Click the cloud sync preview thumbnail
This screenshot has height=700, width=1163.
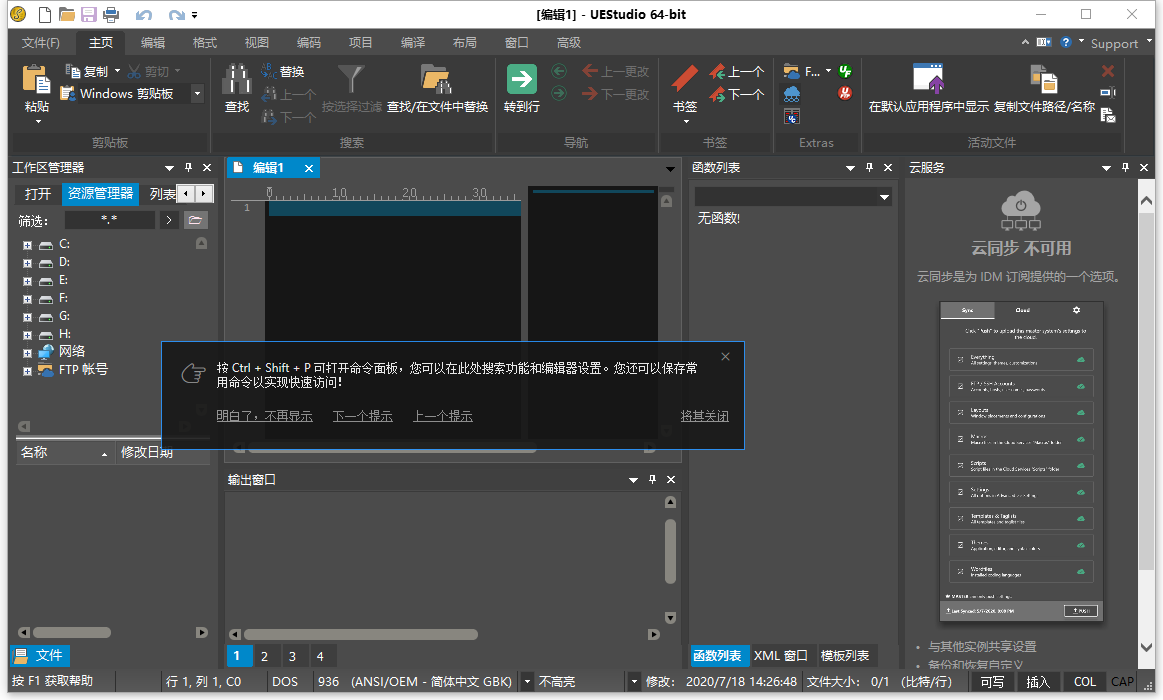1021,461
